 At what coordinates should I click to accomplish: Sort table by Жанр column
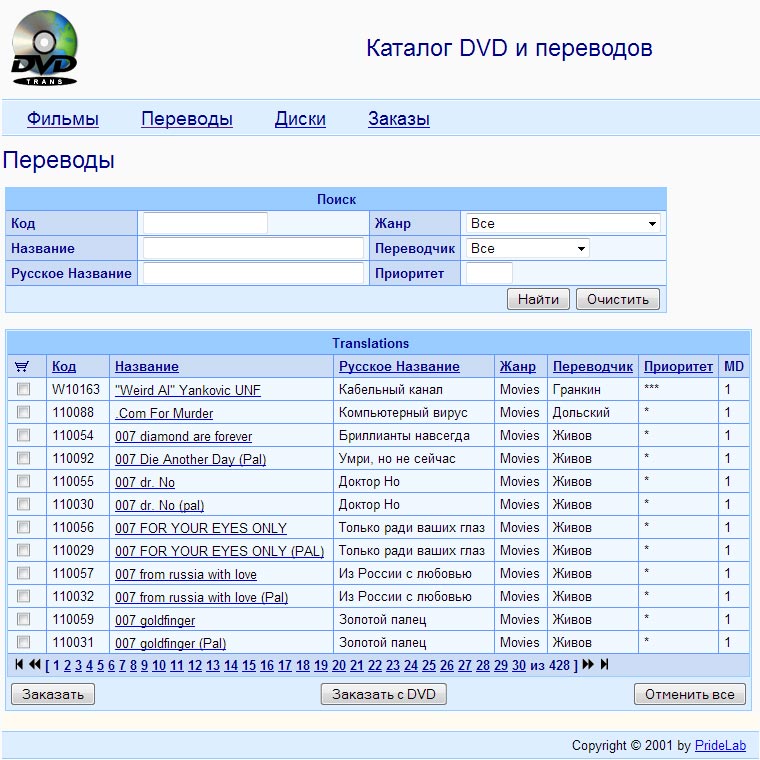click(x=518, y=366)
